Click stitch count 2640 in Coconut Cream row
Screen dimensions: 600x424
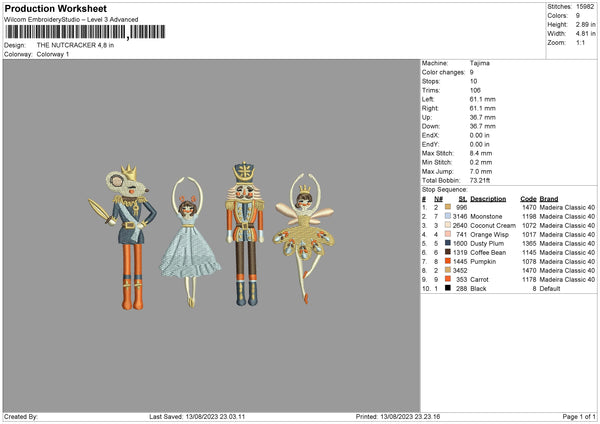click(460, 225)
